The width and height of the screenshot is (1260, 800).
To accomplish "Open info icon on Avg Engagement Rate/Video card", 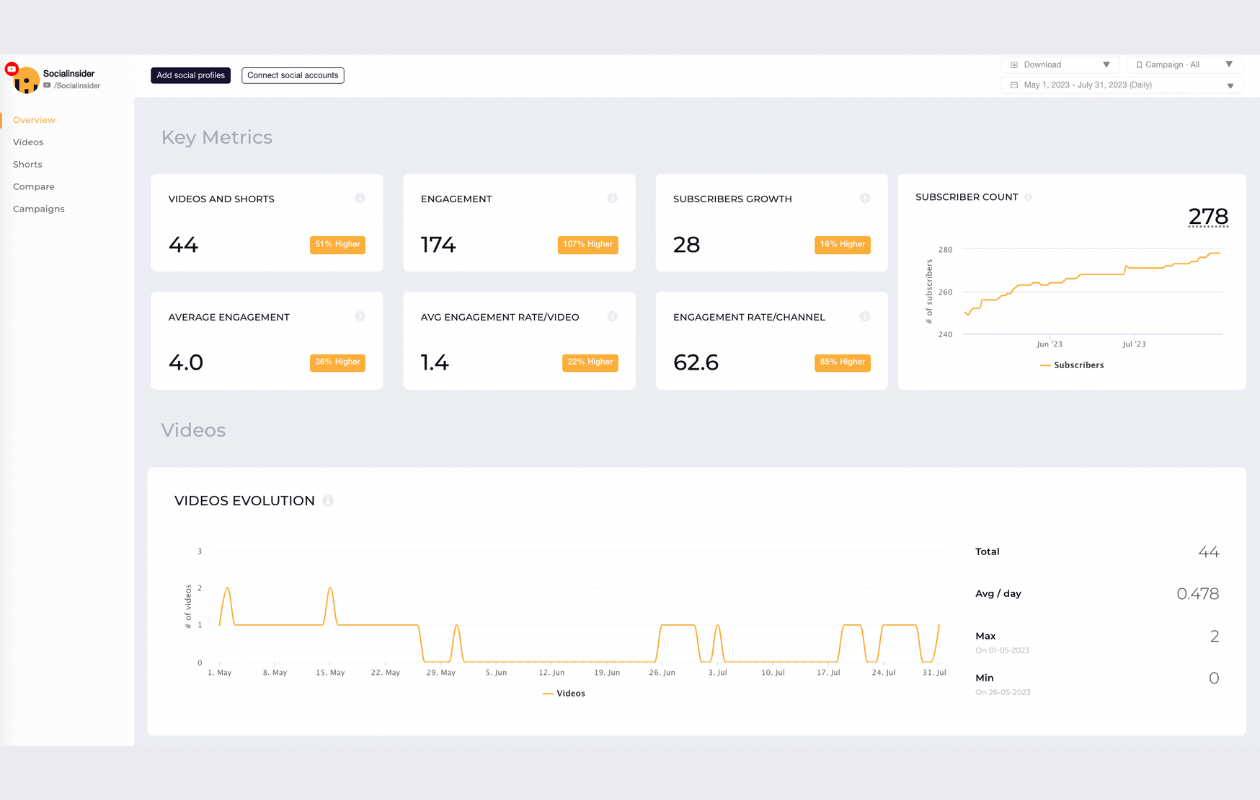I will pos(612,316).
